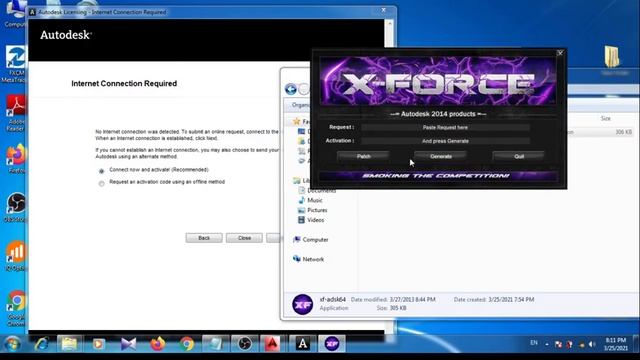Click the EN language indicator in the taskbar
Image resolution: width=640 pixels, height=360 pixels.
[x=534, y=343]
